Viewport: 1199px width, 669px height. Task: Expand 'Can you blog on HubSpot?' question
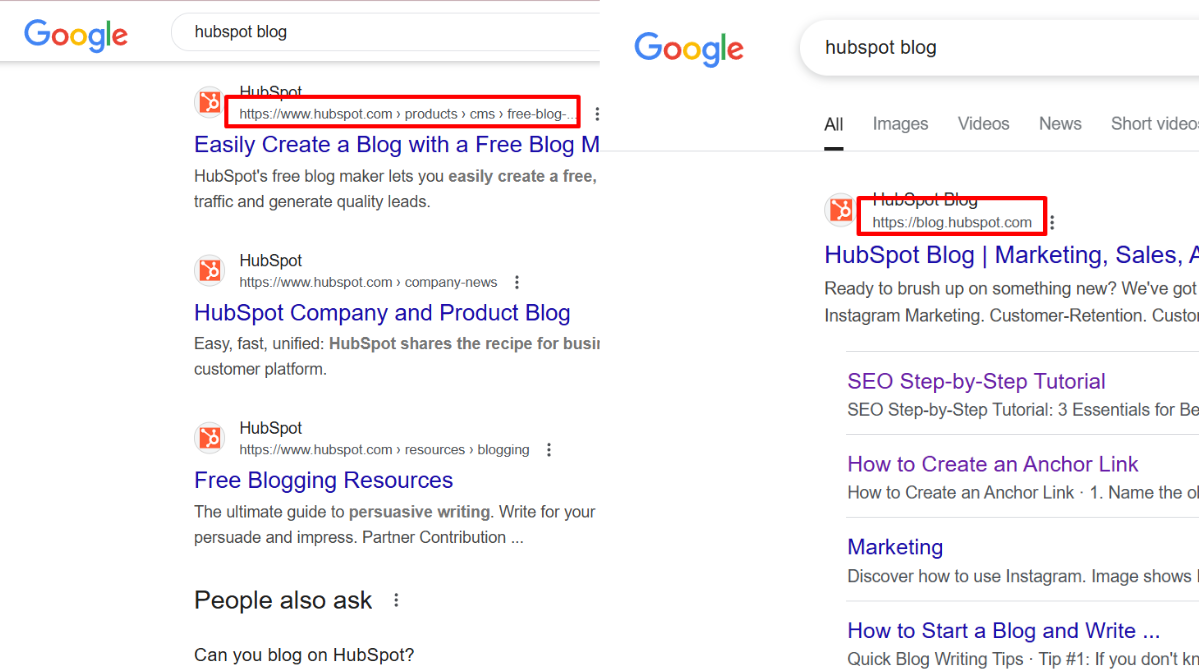click(x=304, y=655)
